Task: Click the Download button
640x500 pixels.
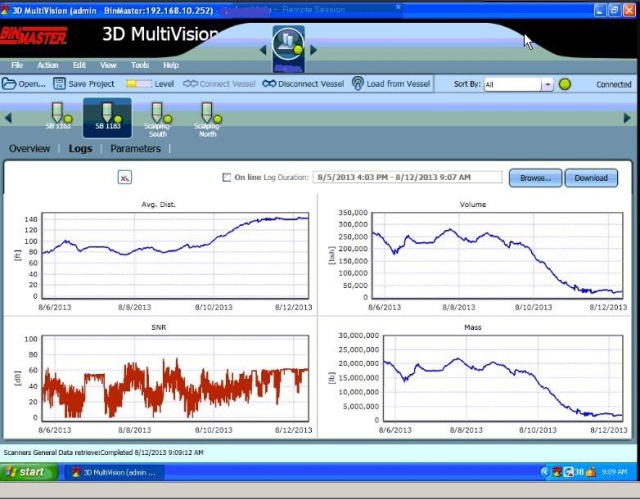Action: pyautogui.click(x=591, y=178)
